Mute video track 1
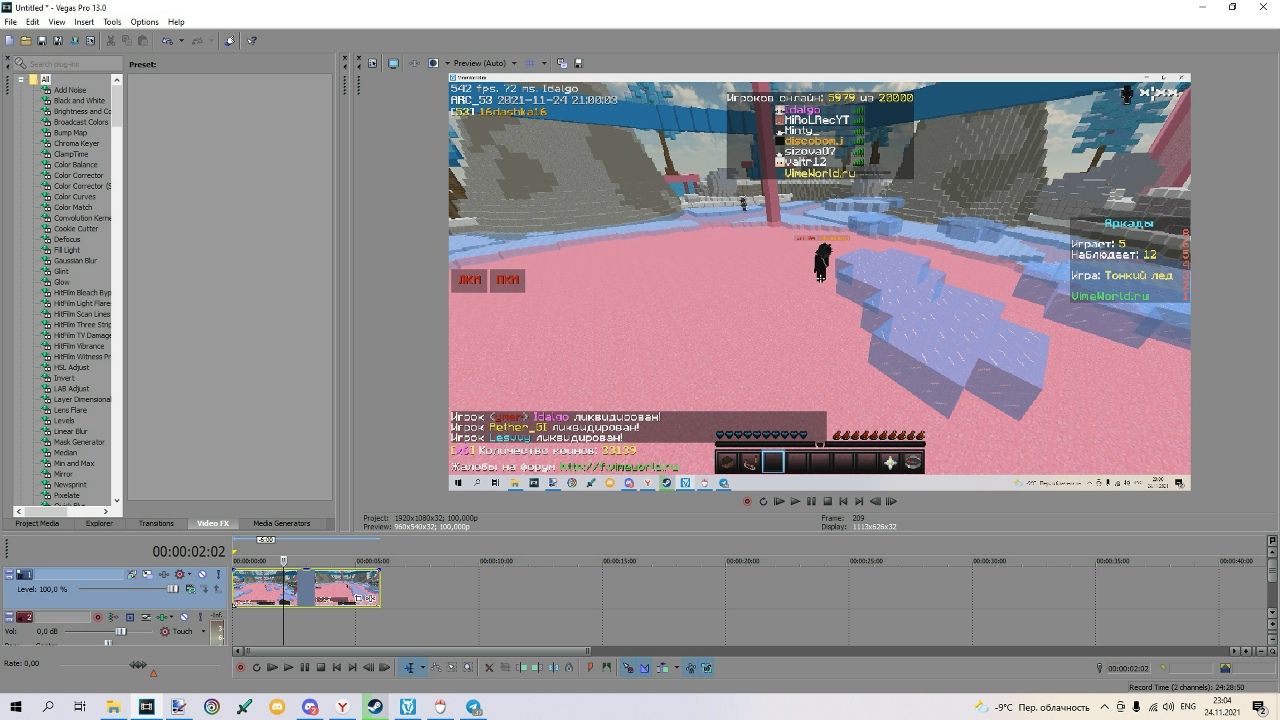1280x720 pixels. (202, 574)
